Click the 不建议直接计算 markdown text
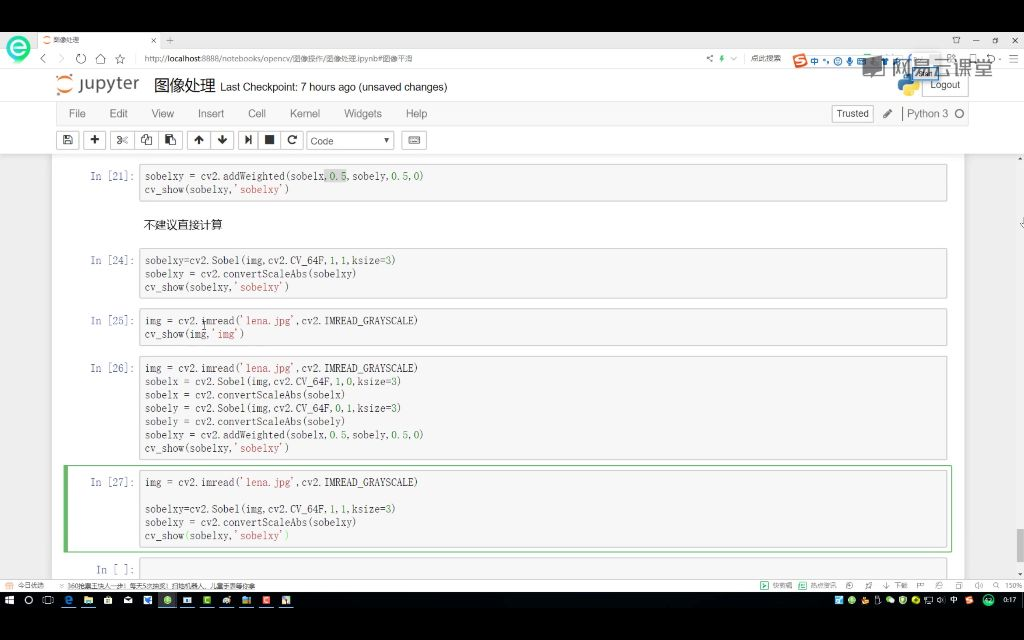Viewport: 1024px width, 640px height. click(x=183, y=225)
